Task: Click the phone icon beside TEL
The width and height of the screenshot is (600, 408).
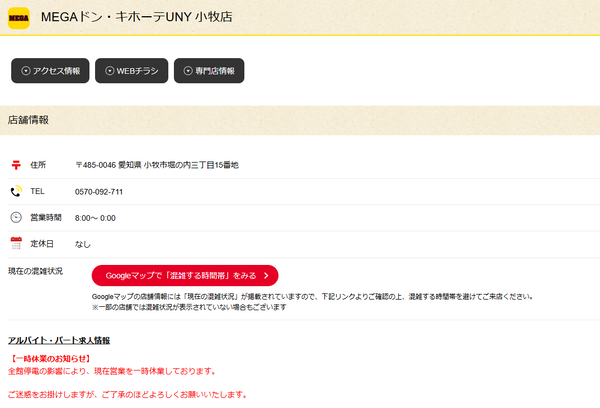Action: [x=16, y=191]
